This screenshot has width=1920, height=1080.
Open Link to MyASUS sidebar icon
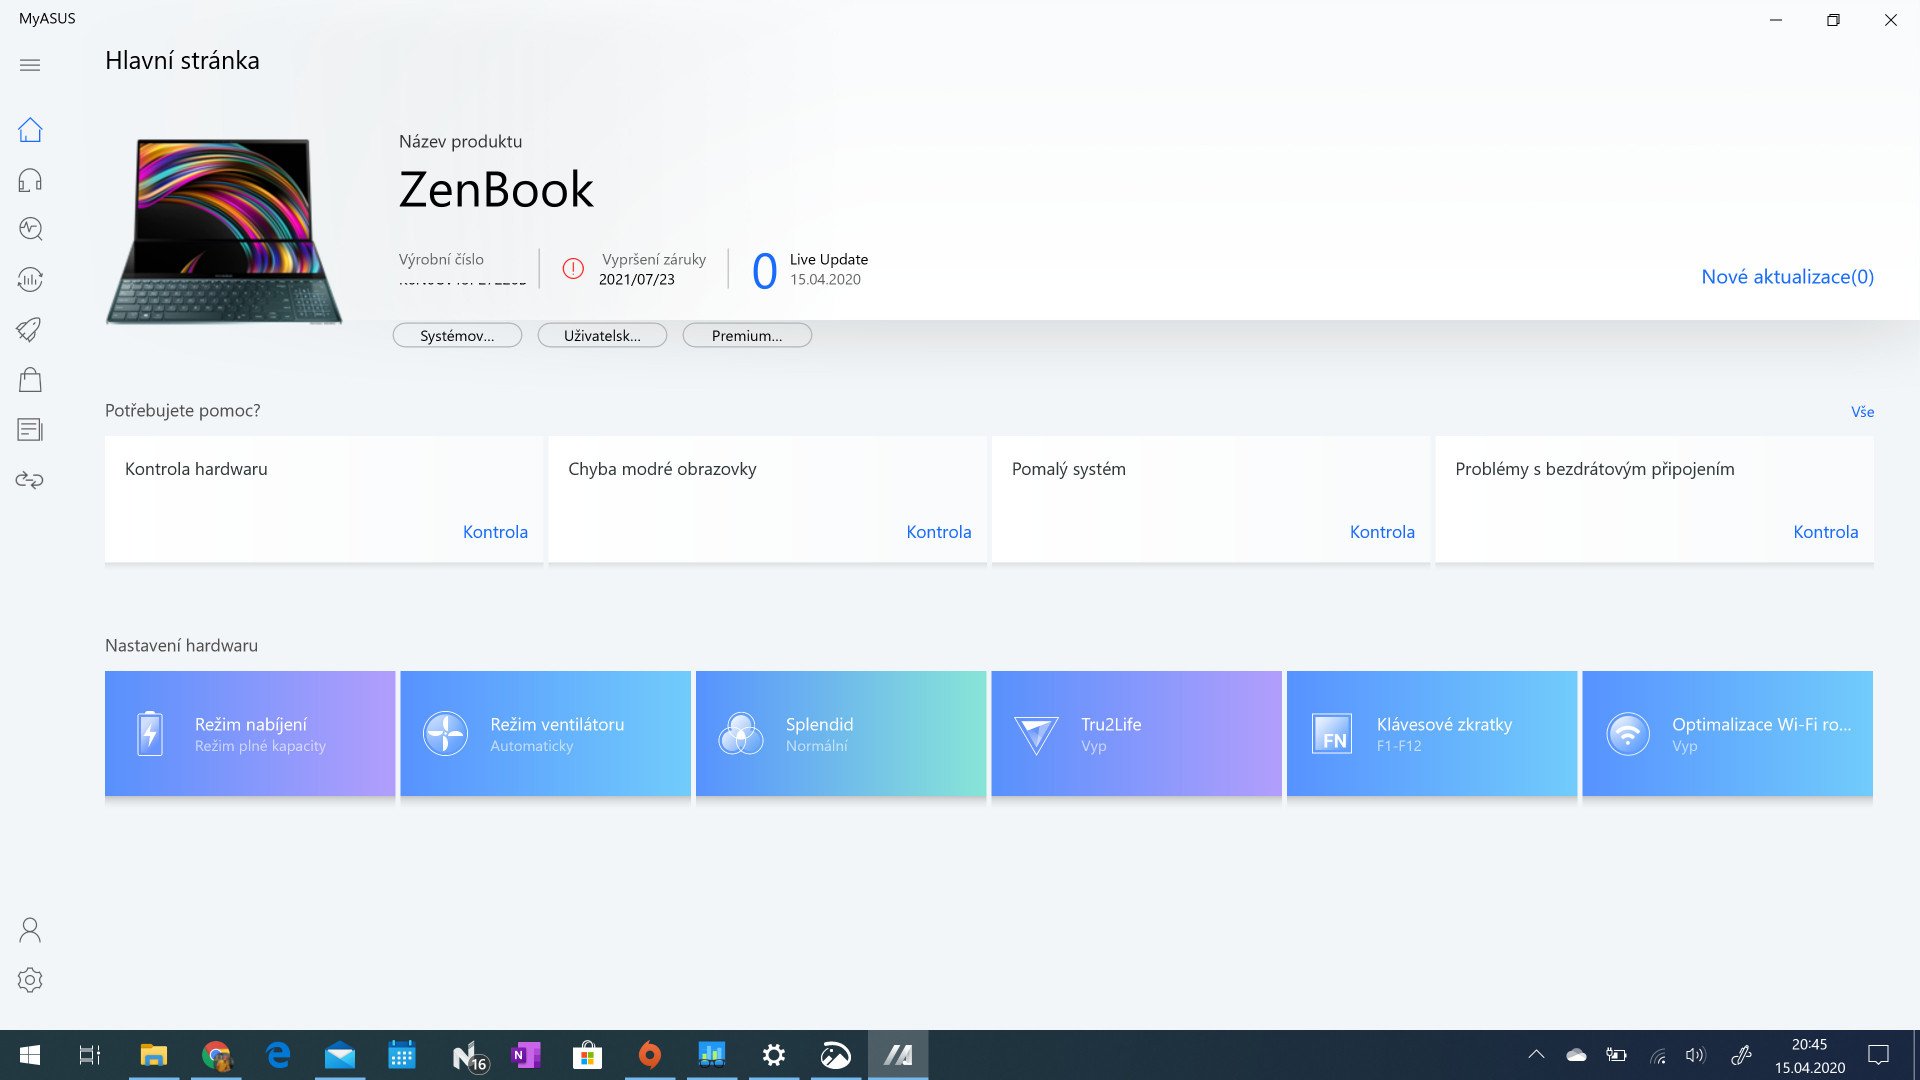[x=30, y=480]
